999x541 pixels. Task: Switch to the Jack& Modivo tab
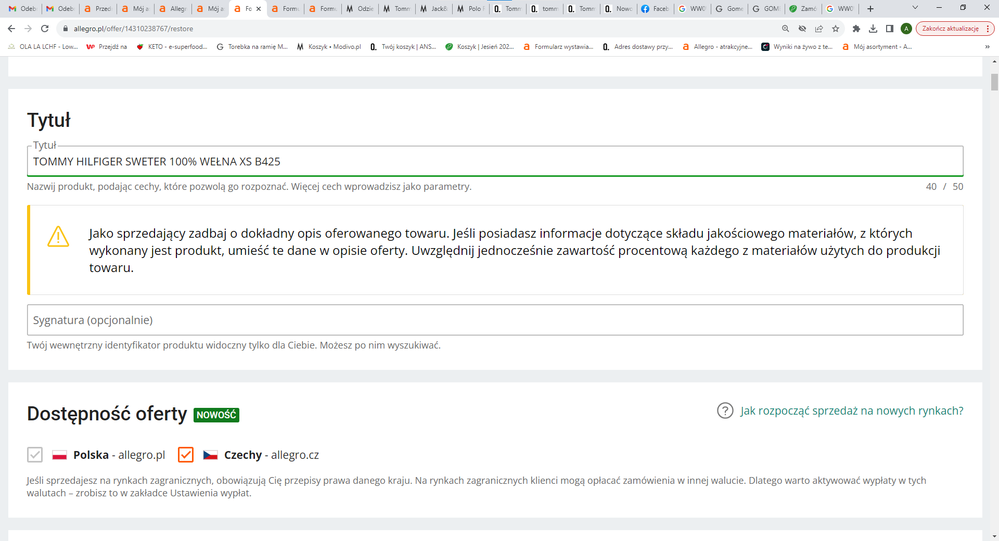click(x=433, y=9)
